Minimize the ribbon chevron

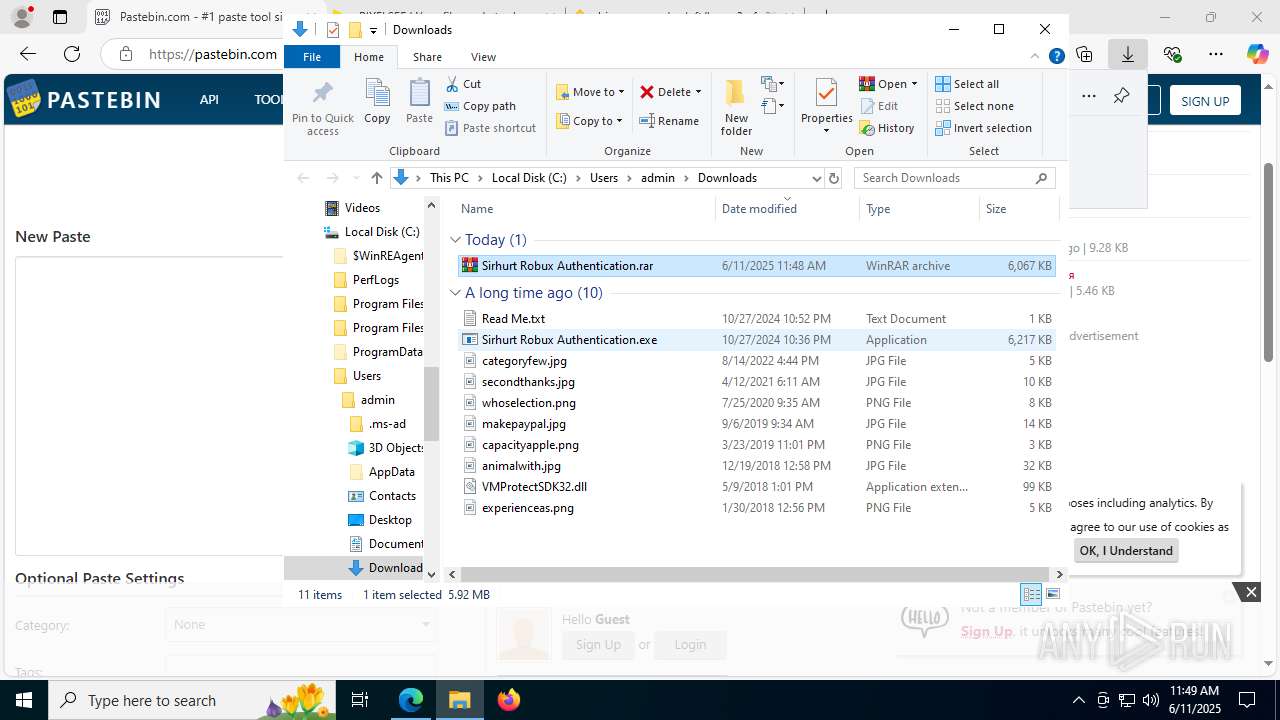1035,57
